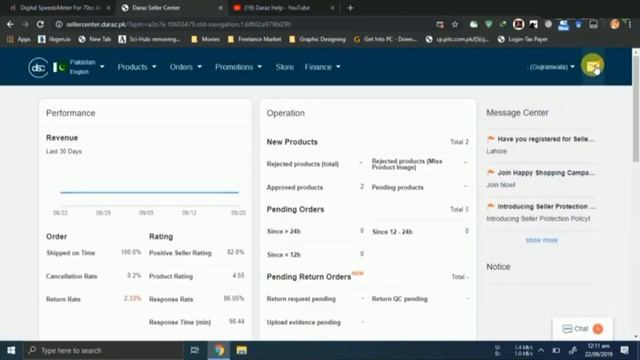Screen dimensions: 640x360
Task: Open Get Into PC bookmark
Action: [x=385, y=40]
